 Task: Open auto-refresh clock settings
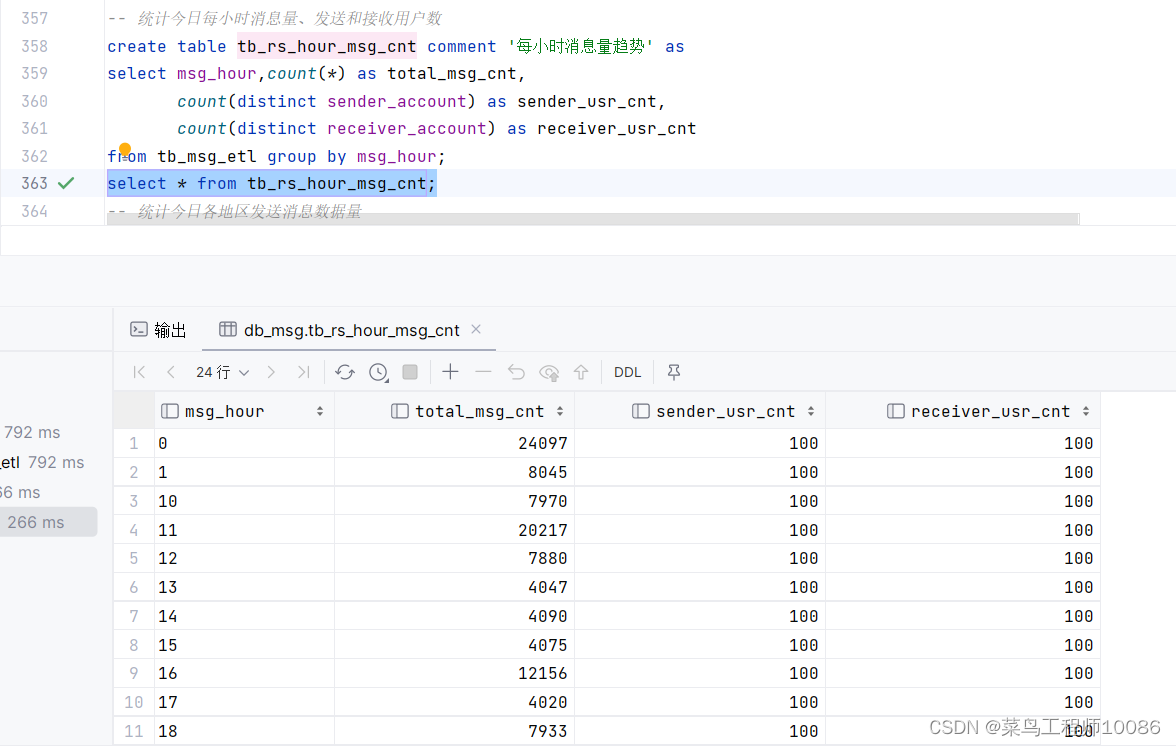click(x=379, y=372)
